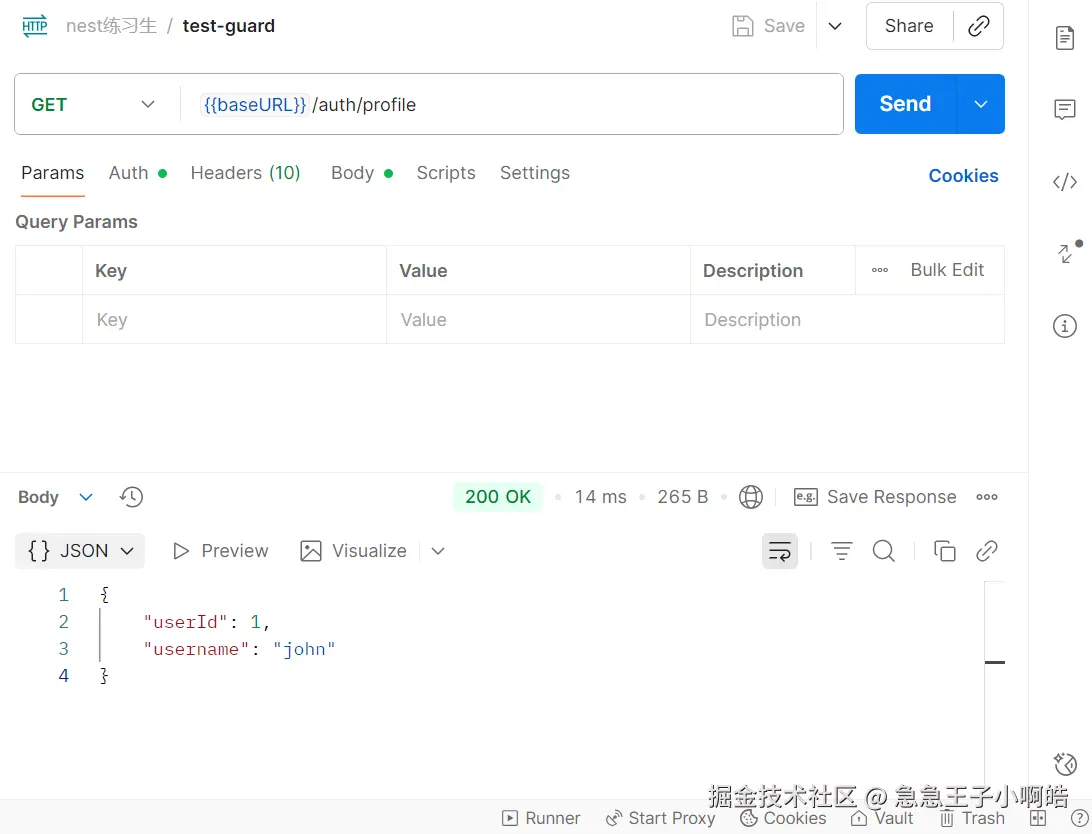Screen dimensions: 1092x834
Task: Click the query param Key input cell
Action: [234, 320]
